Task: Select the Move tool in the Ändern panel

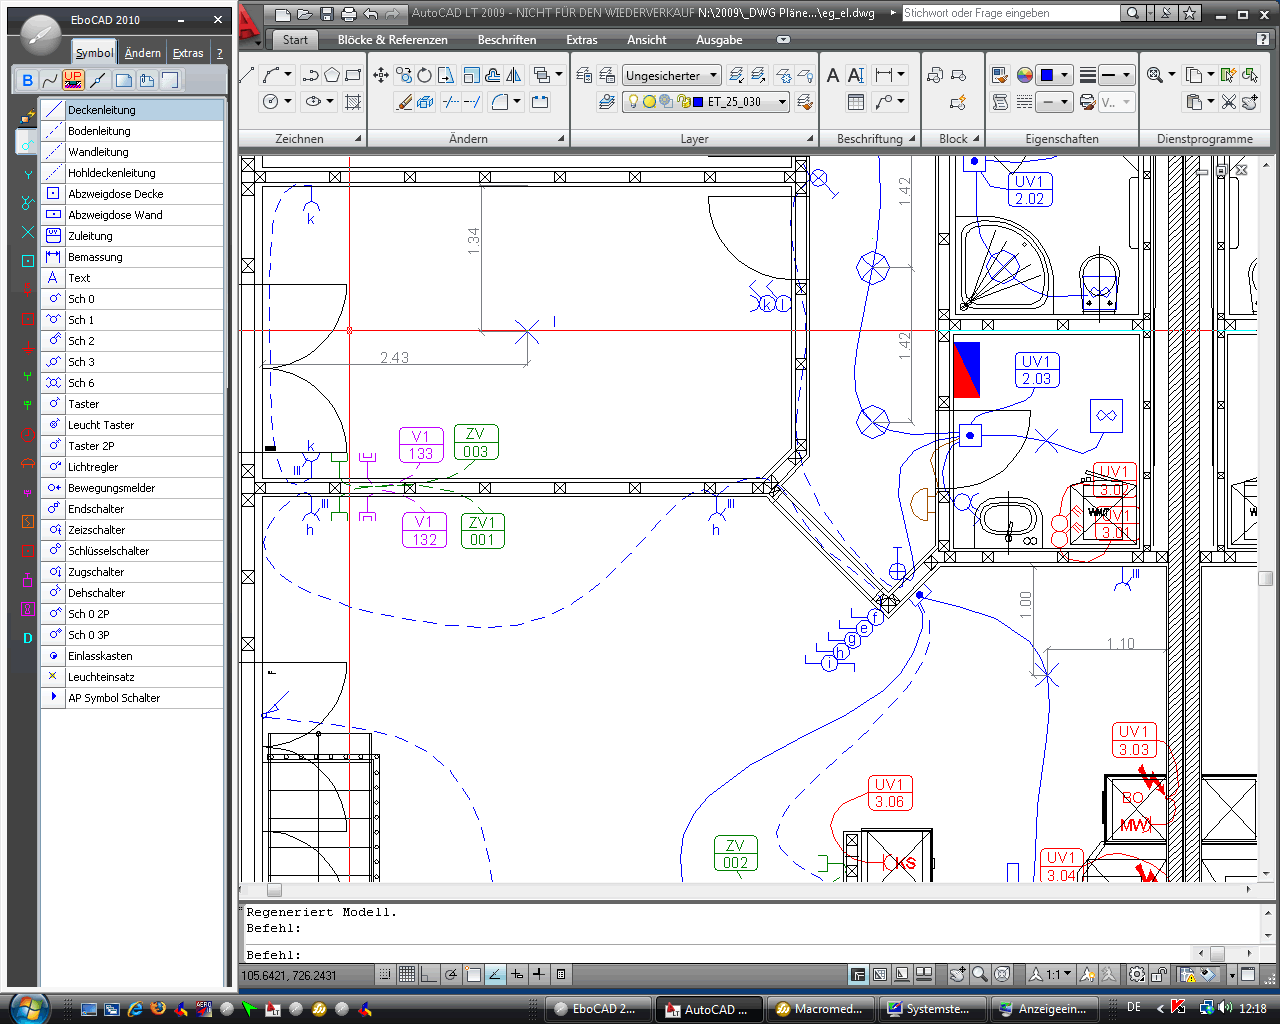Action: (x=381, y=76)
